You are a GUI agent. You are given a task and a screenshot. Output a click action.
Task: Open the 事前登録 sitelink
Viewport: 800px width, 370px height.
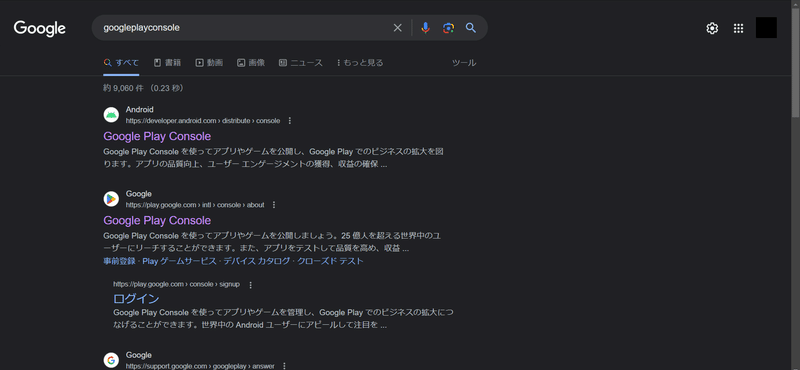coord(119,261)
